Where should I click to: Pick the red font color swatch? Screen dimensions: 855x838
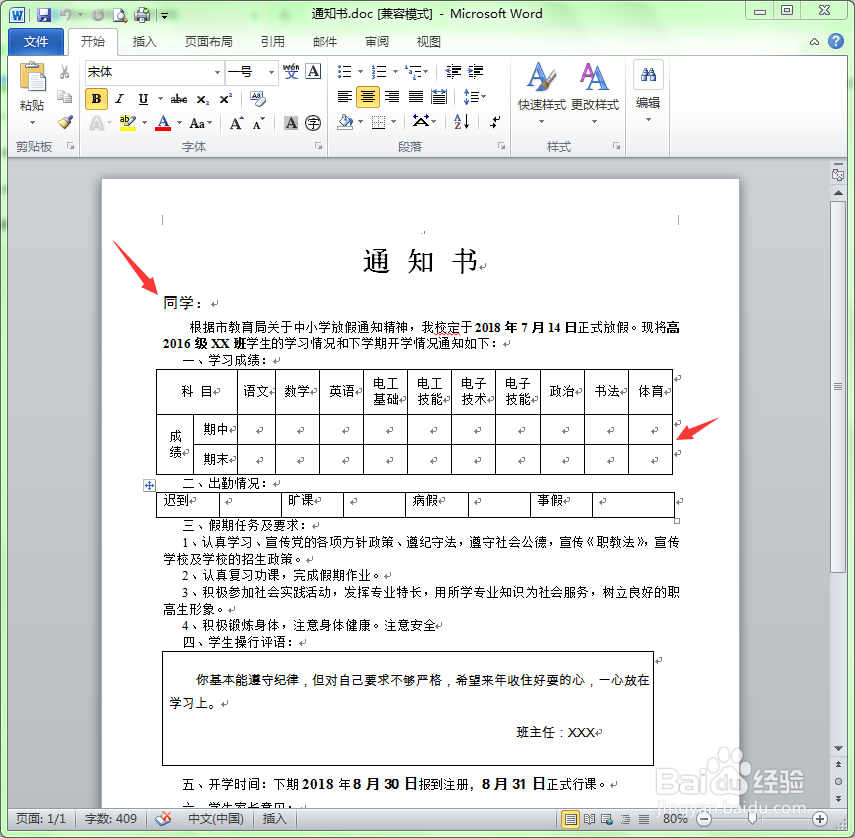point(163,123)
